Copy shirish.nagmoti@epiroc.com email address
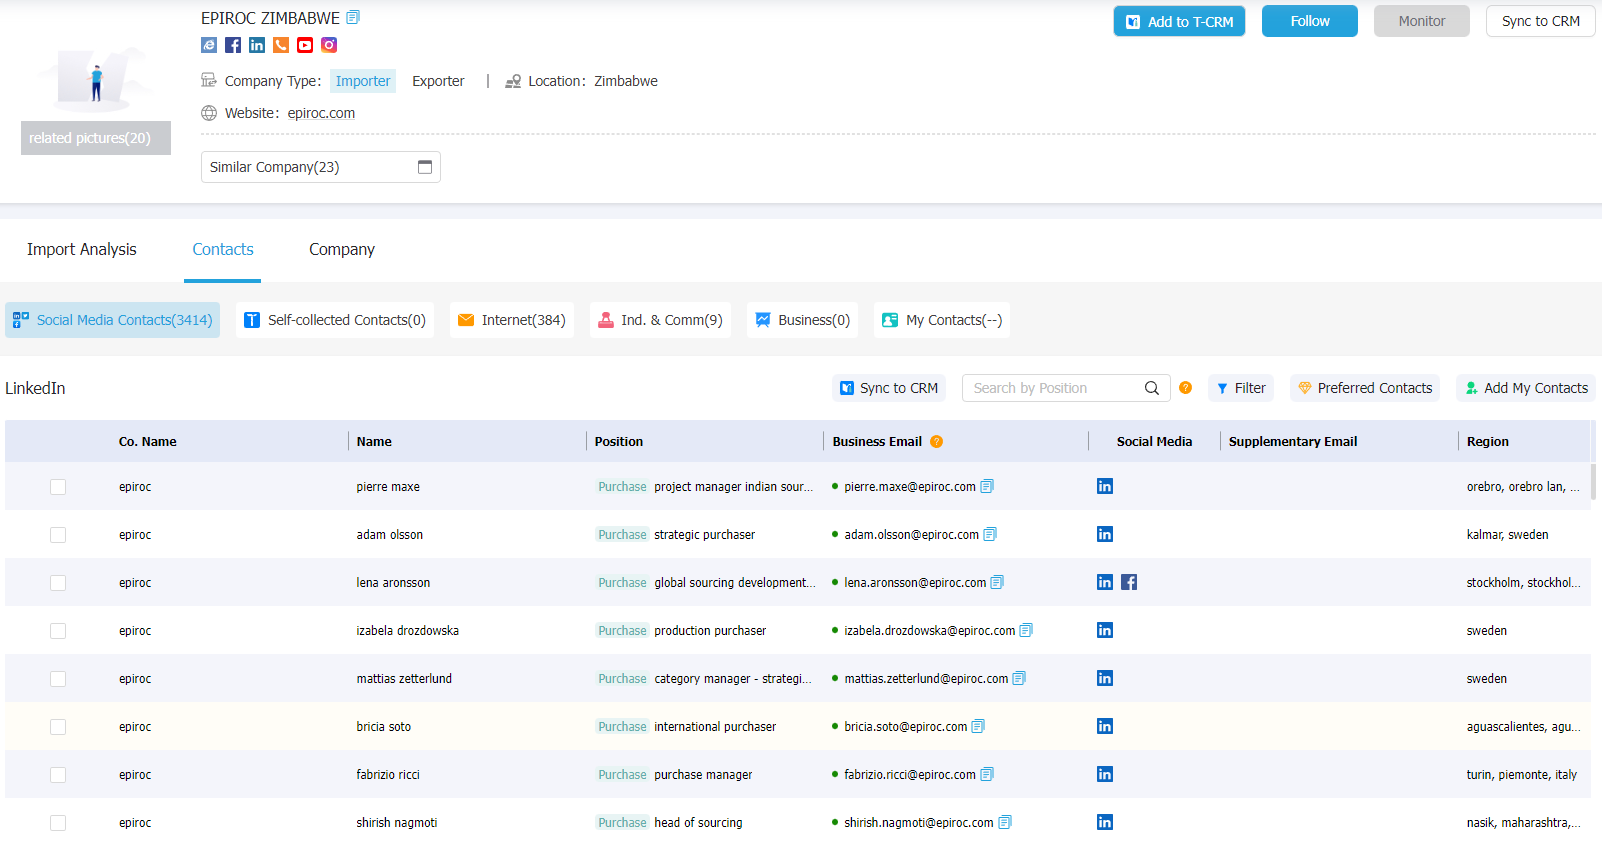This screenshot has width=1602, height=844. coord(1005,822)
